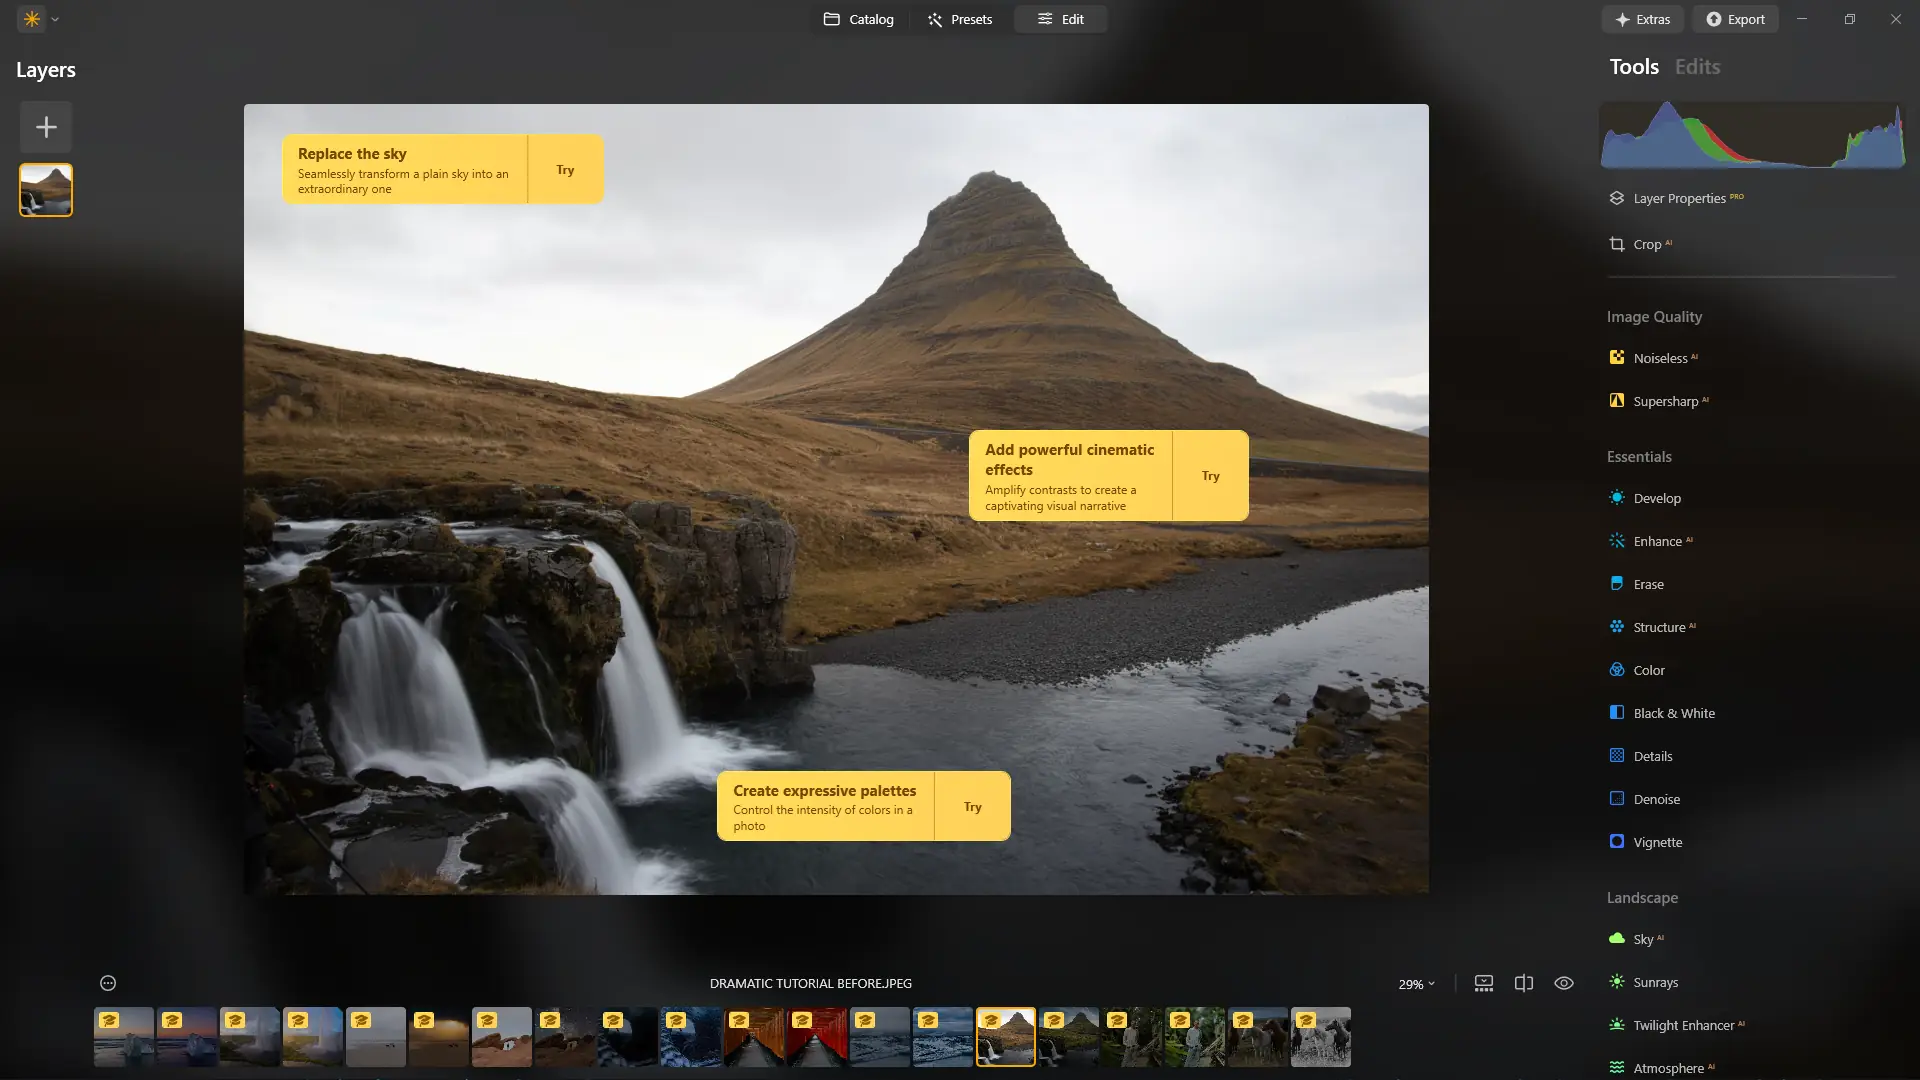Click Try on Replace the sky

tap(565, 170)
